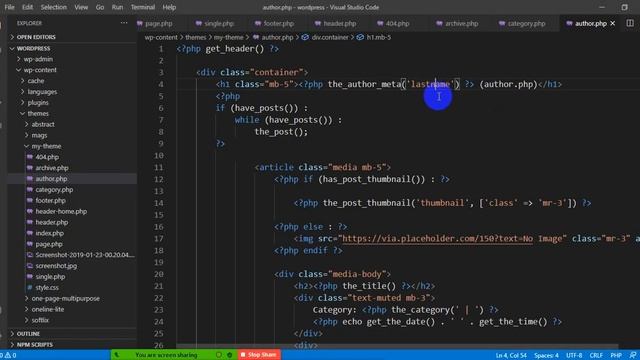Change encoding via UTF-8 status item

[574, 356]
